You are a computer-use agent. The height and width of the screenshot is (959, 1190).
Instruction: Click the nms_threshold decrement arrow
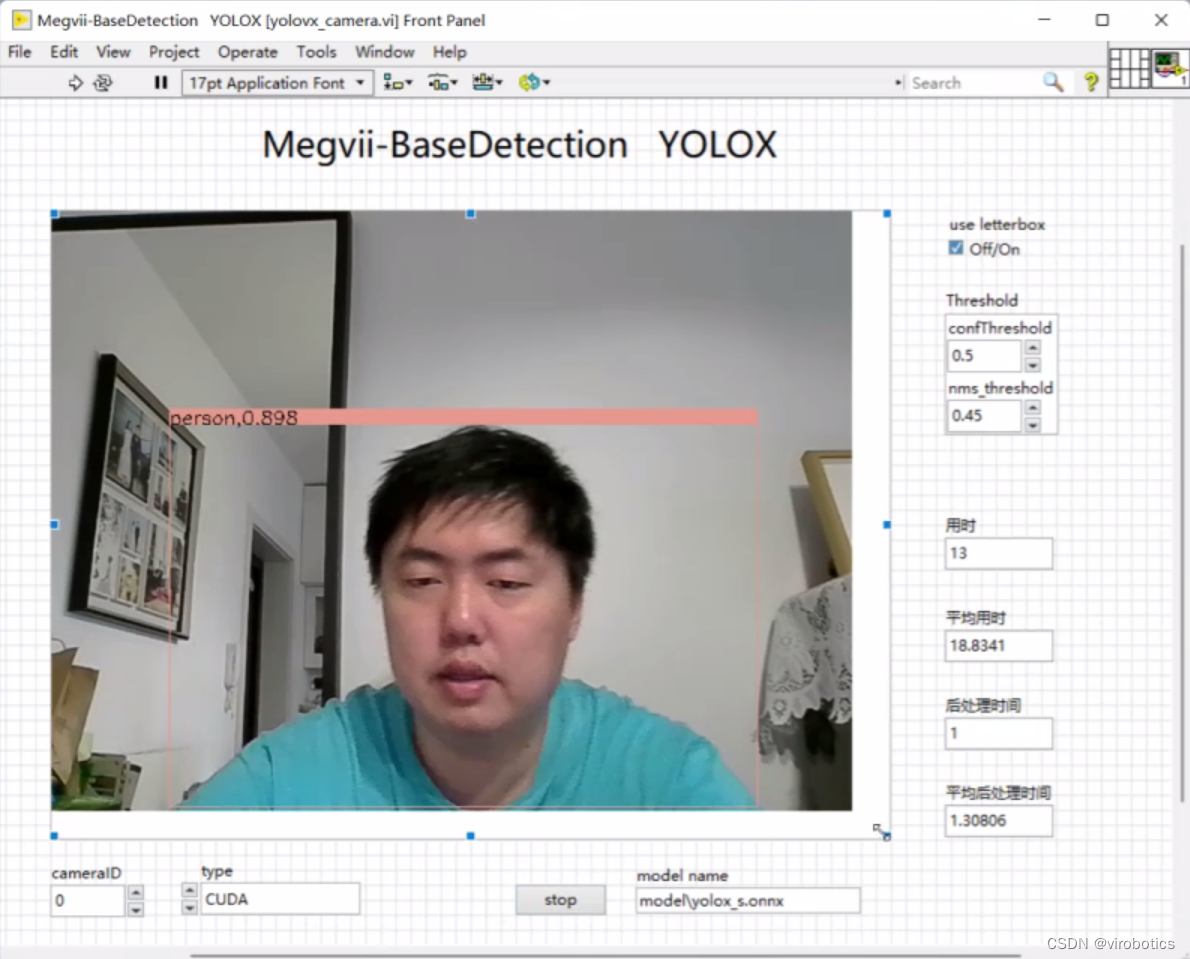(1032, 425)
